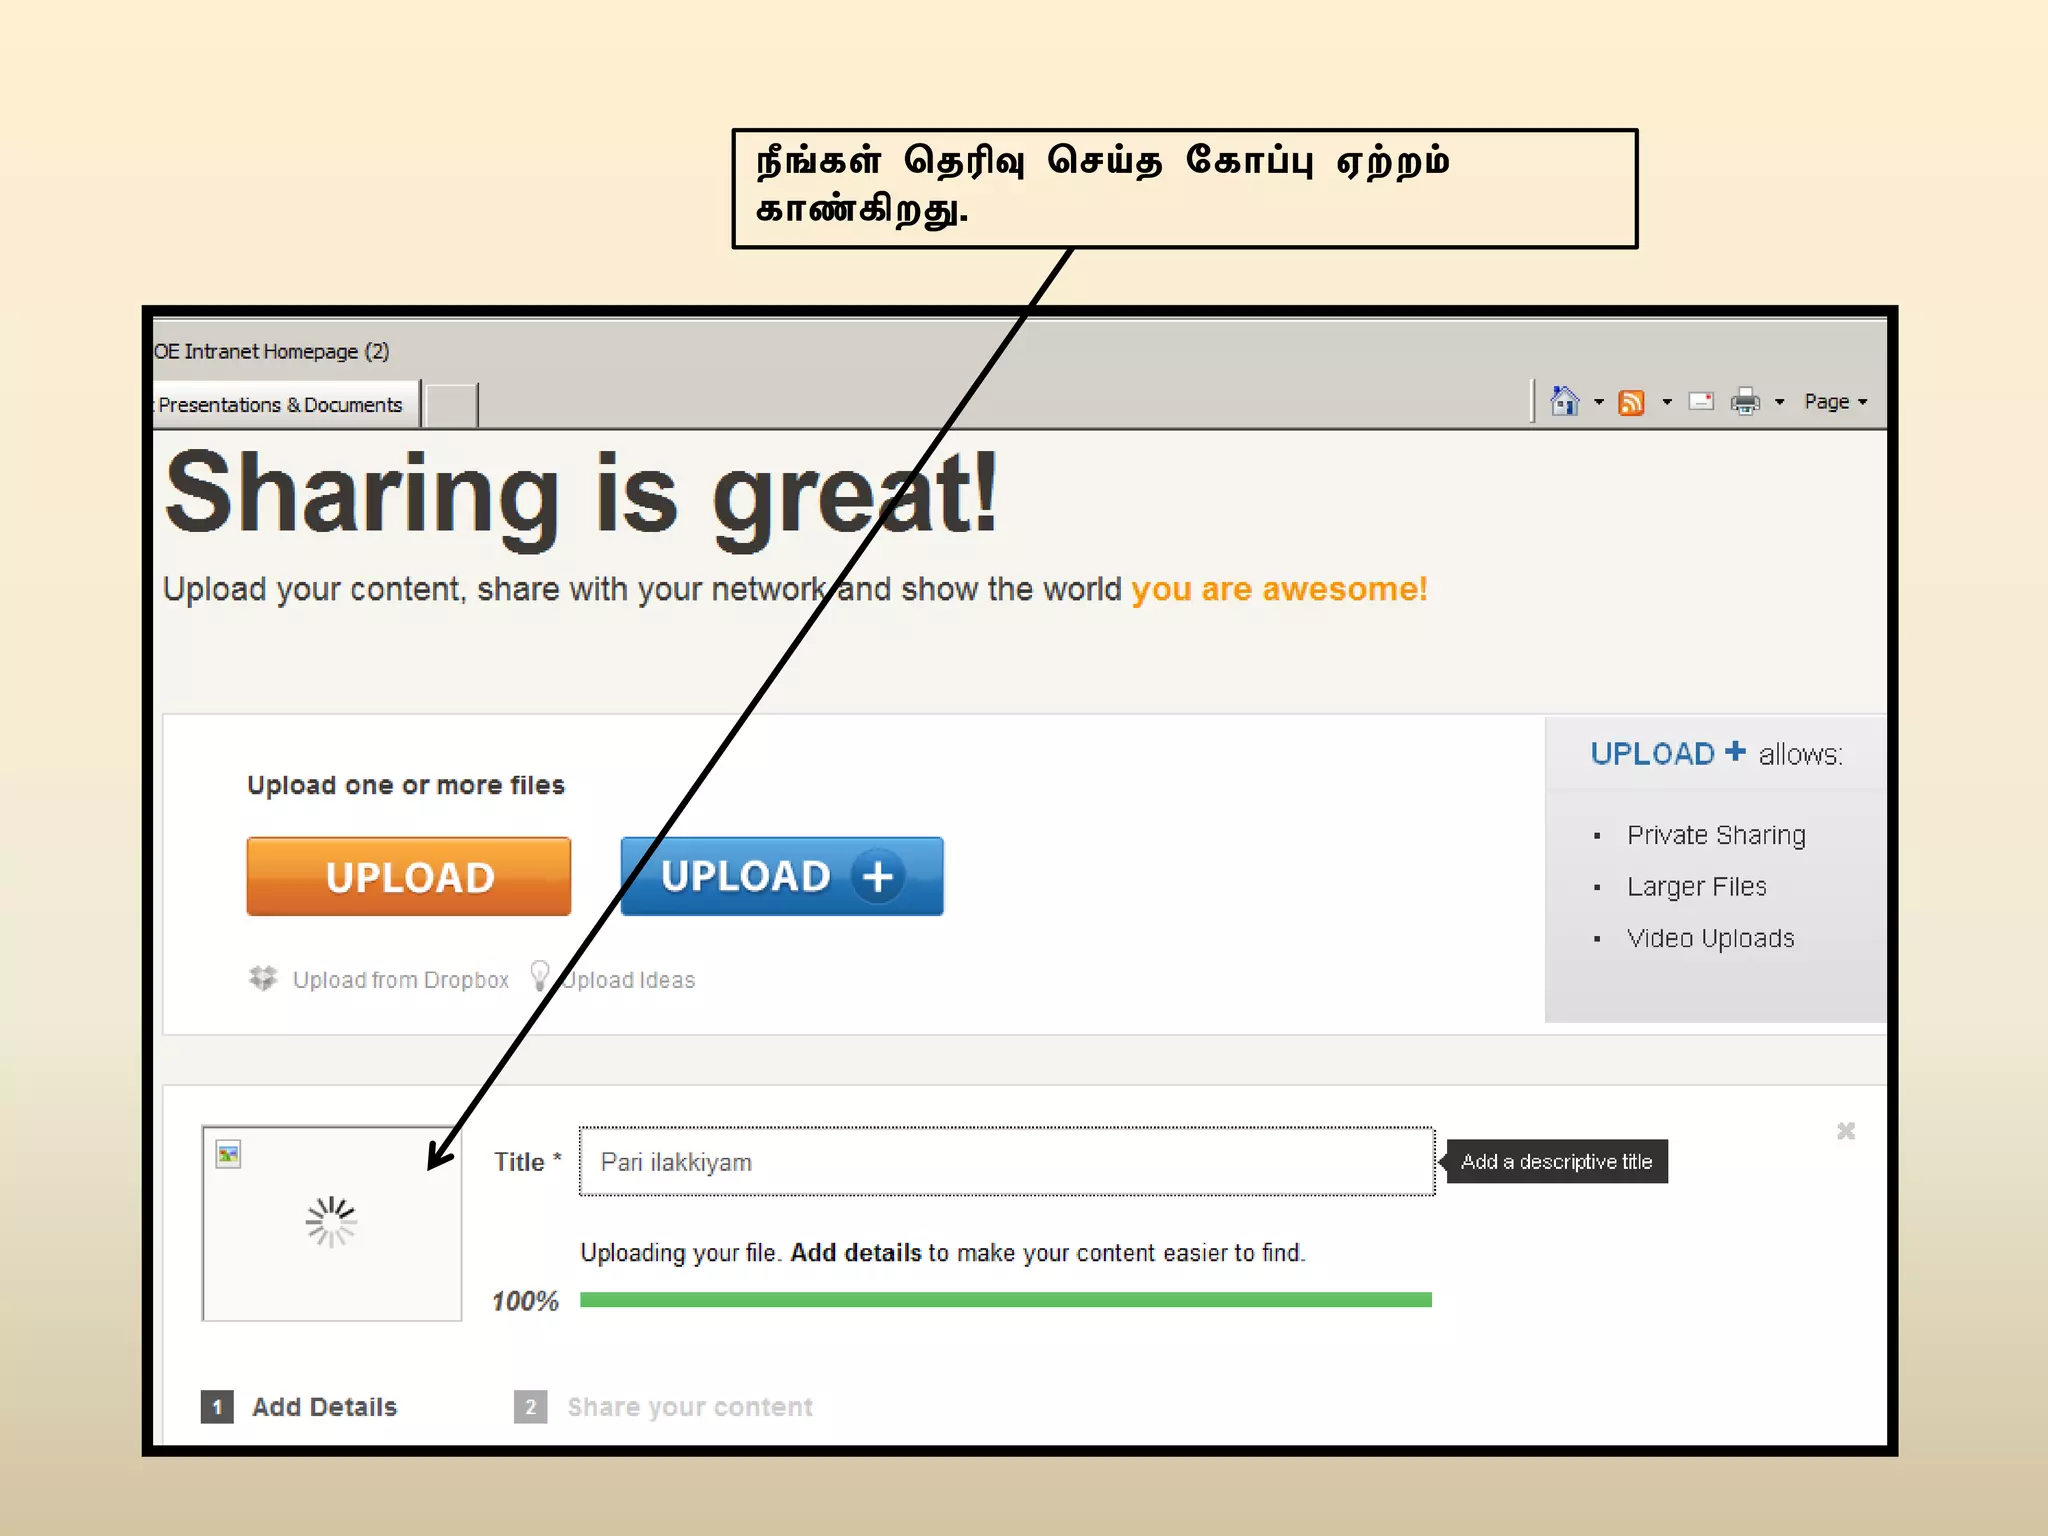
Task: Open the empty new tab button
Action: 452,405
